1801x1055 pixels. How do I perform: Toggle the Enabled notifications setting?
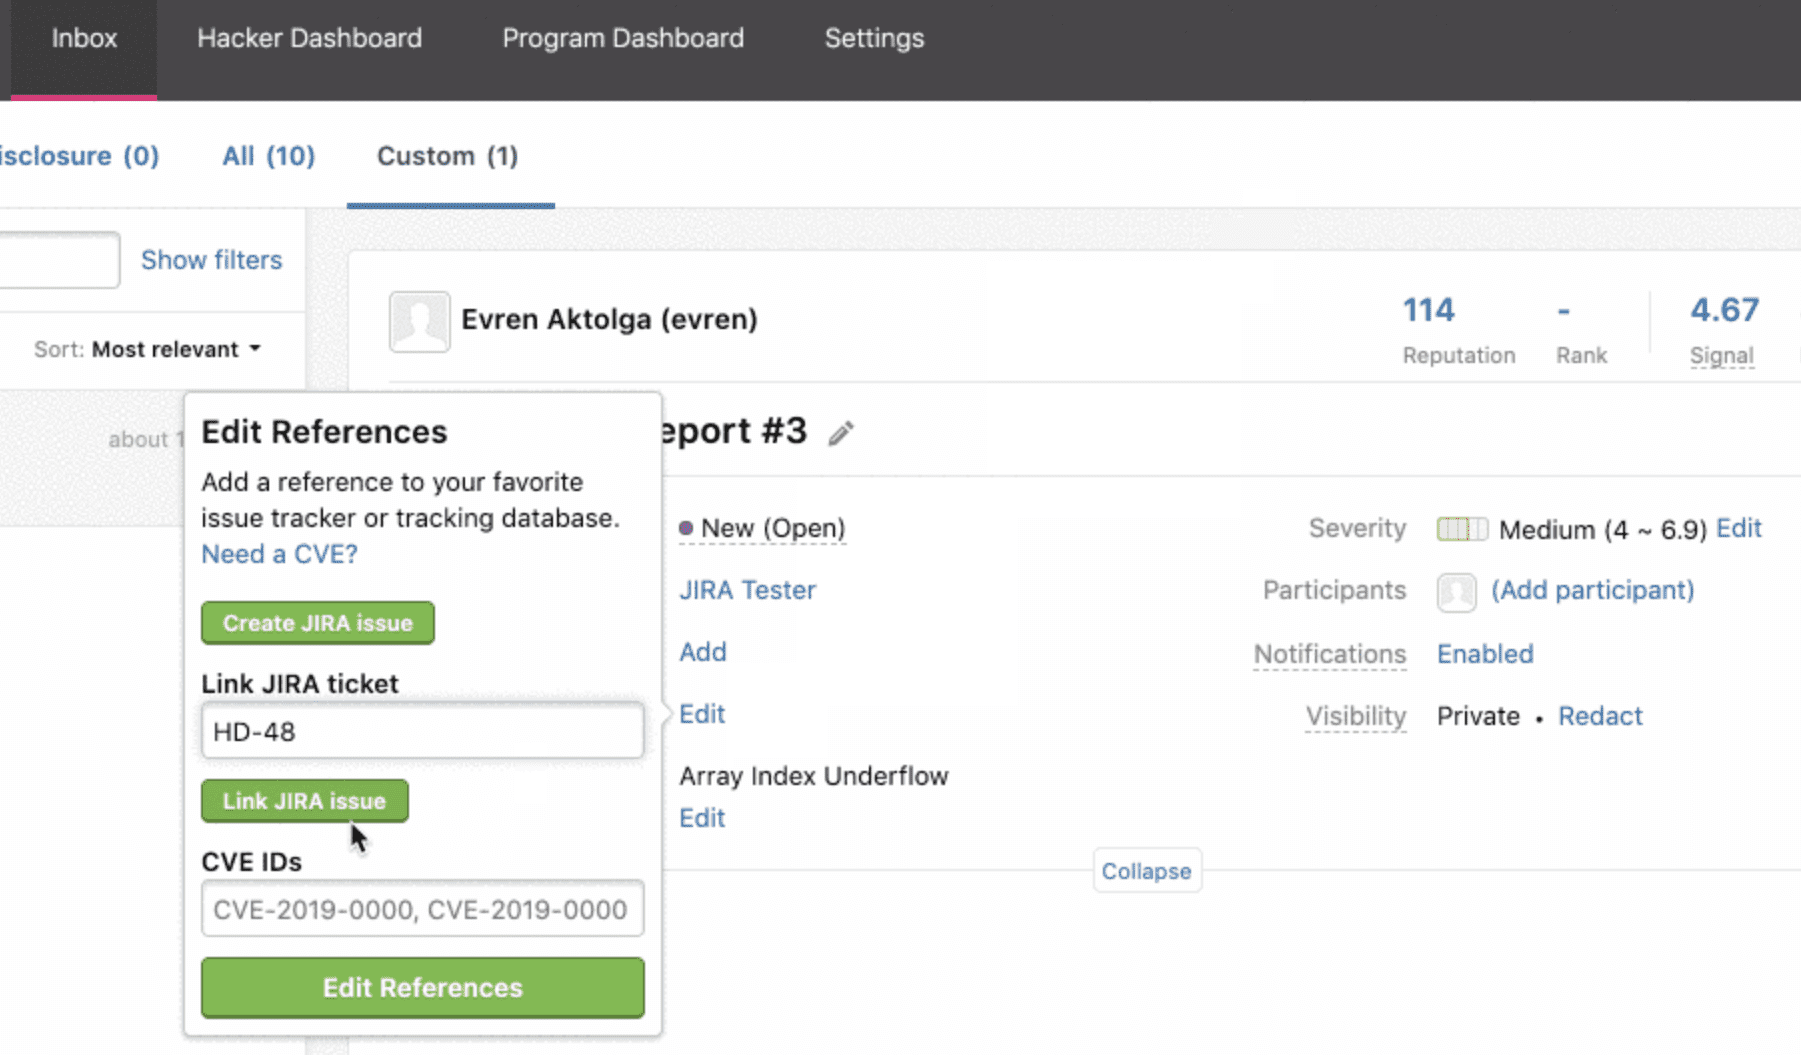[1484, 654]
